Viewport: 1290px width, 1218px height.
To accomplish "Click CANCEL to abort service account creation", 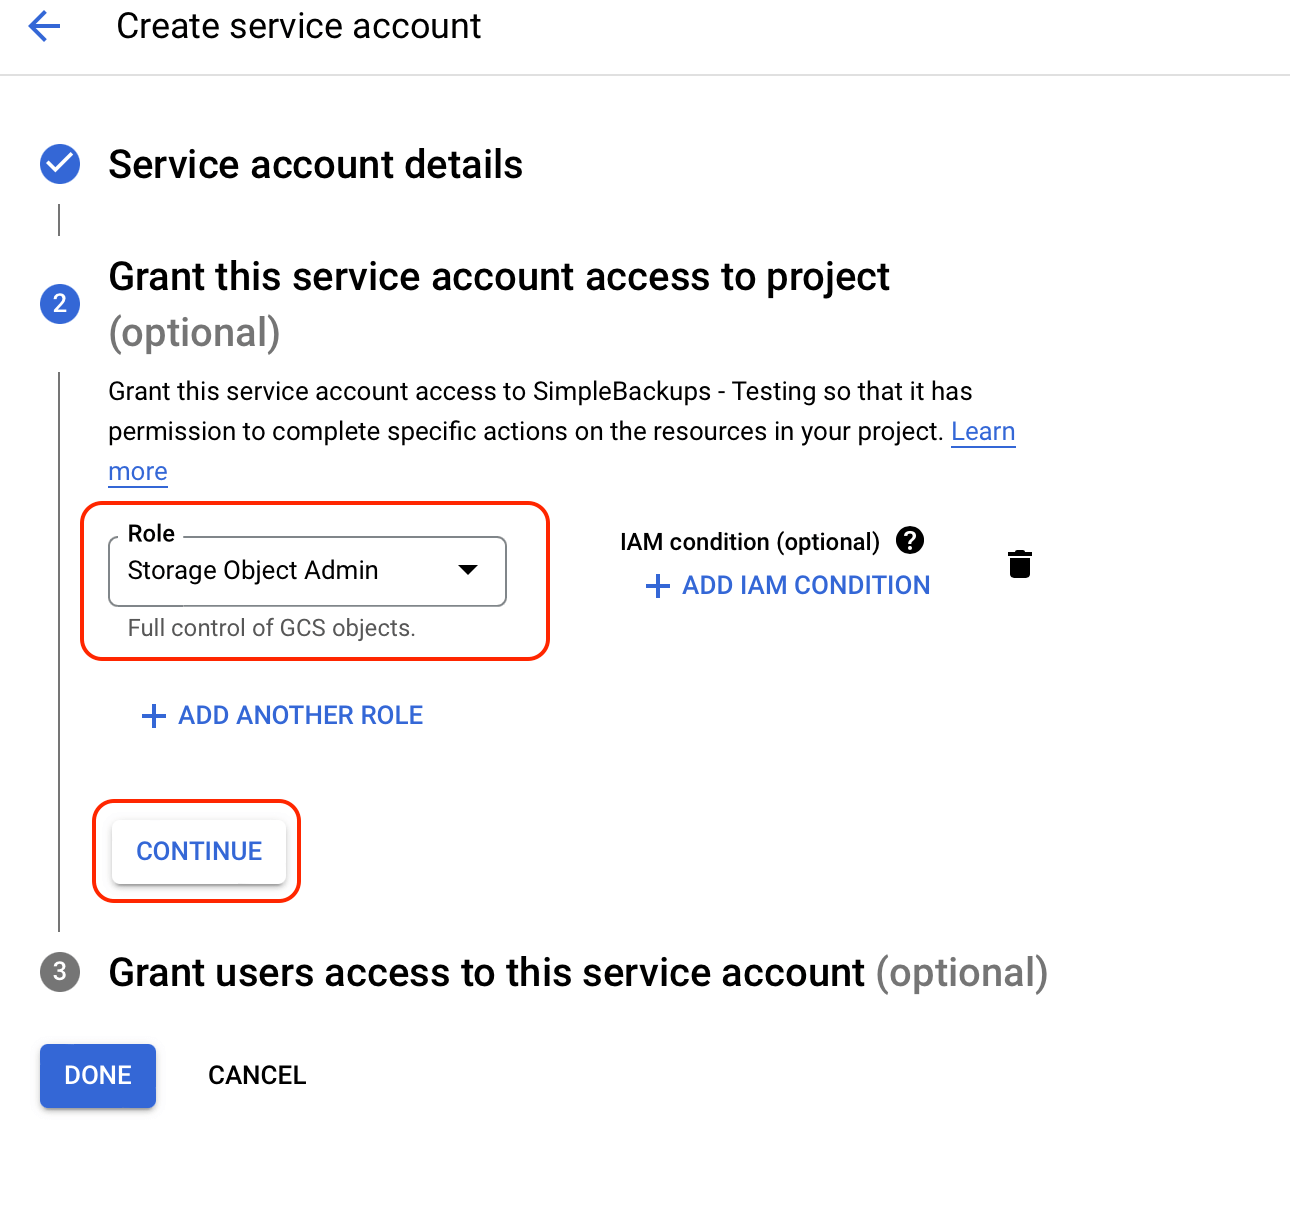I will (x=256, y=1075).
